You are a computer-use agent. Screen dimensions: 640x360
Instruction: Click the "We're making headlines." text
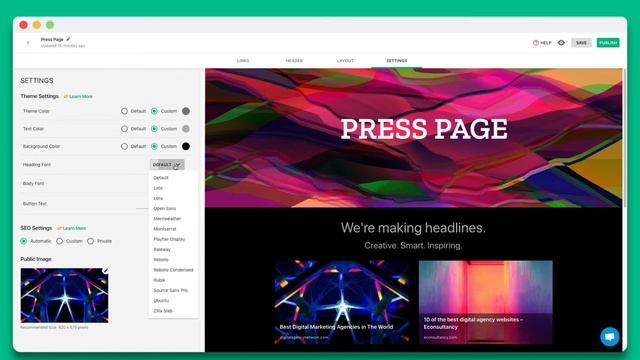click(413, 228)
